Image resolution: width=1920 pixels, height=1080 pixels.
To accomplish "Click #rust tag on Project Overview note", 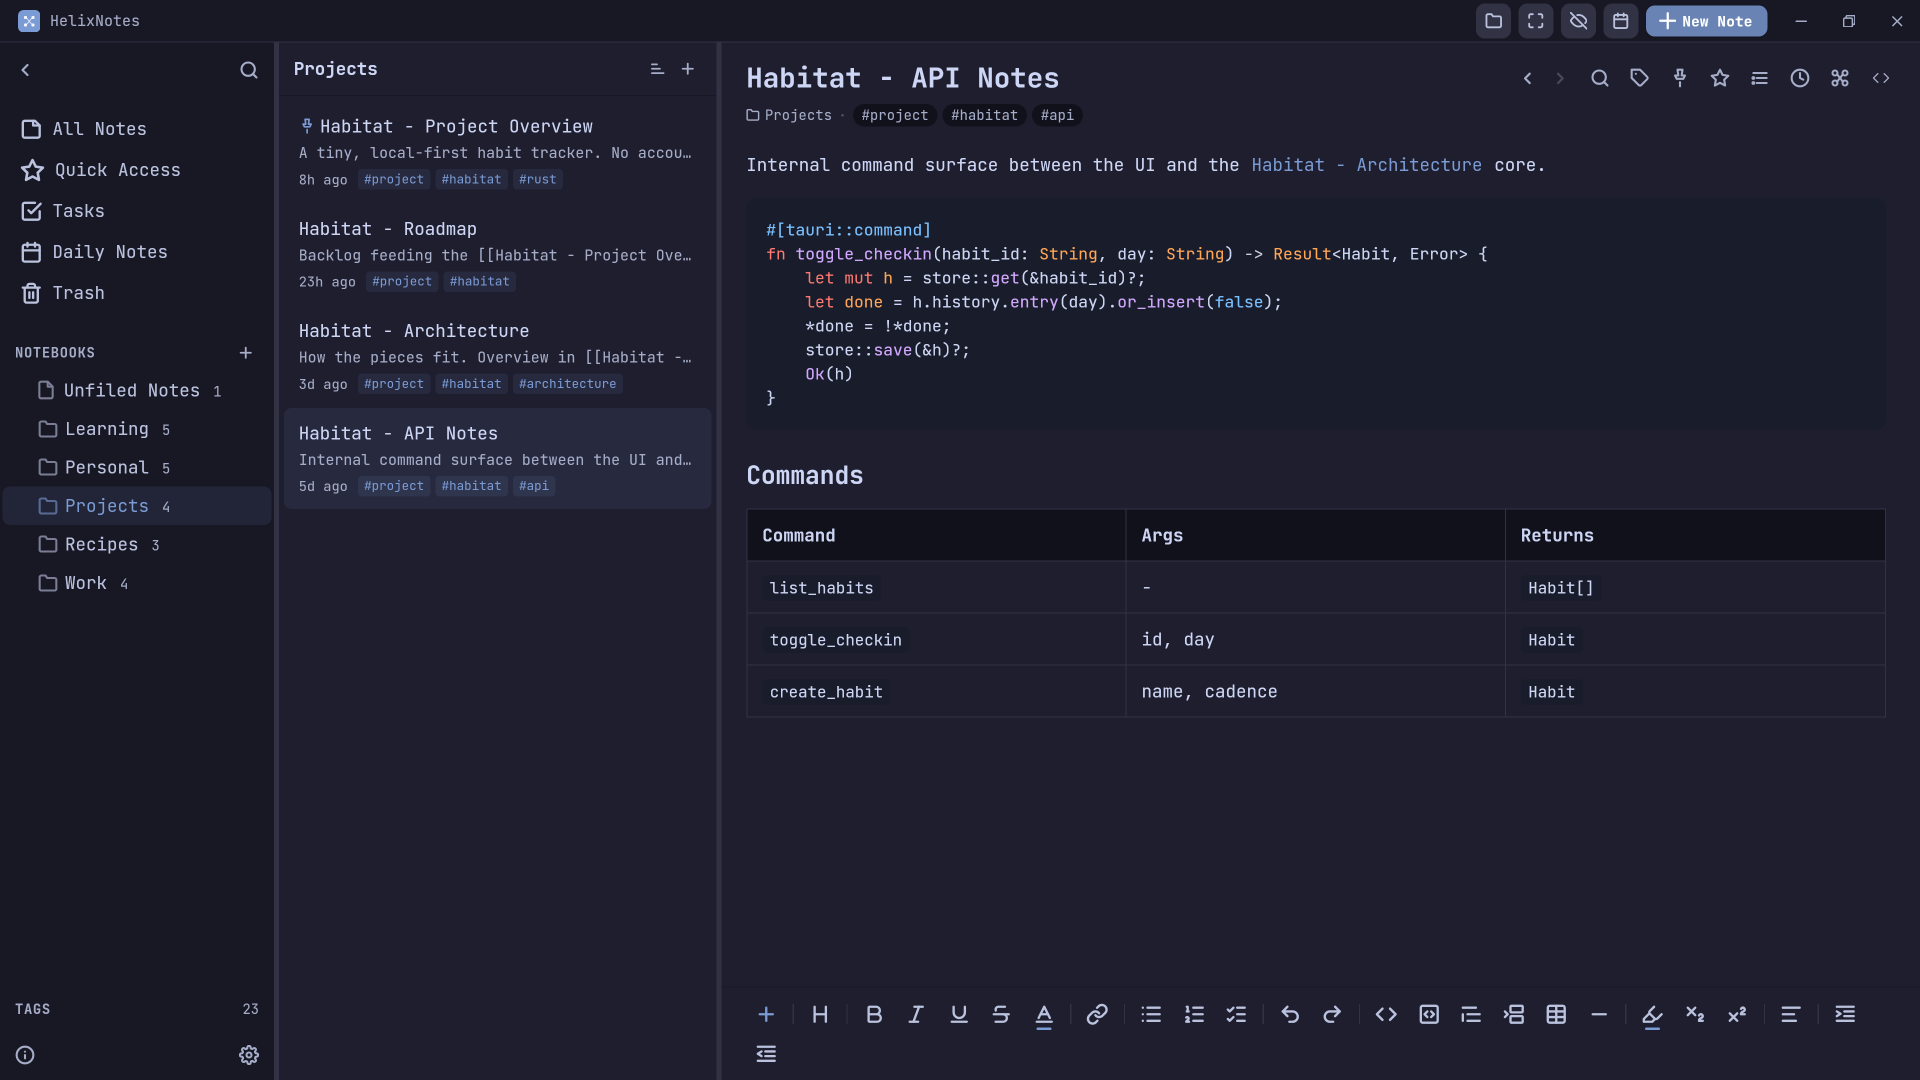I will (x=537, y=180).
